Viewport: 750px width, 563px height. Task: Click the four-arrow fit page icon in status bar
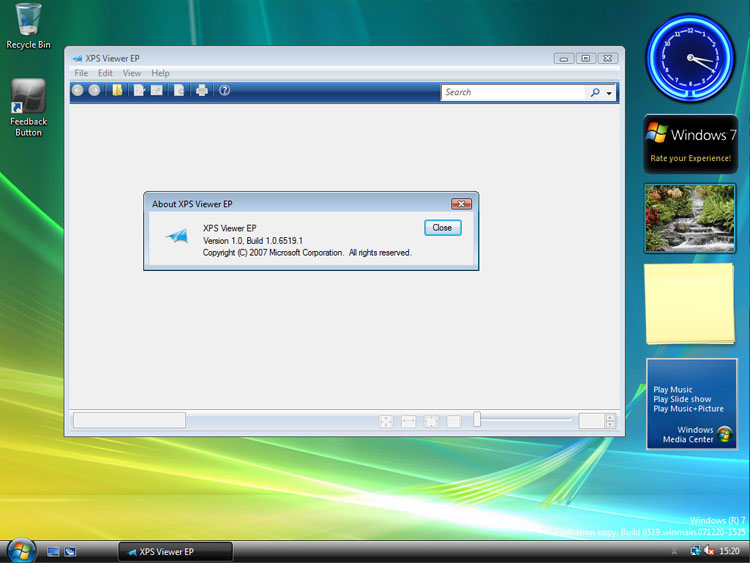[x=386, y=421]
